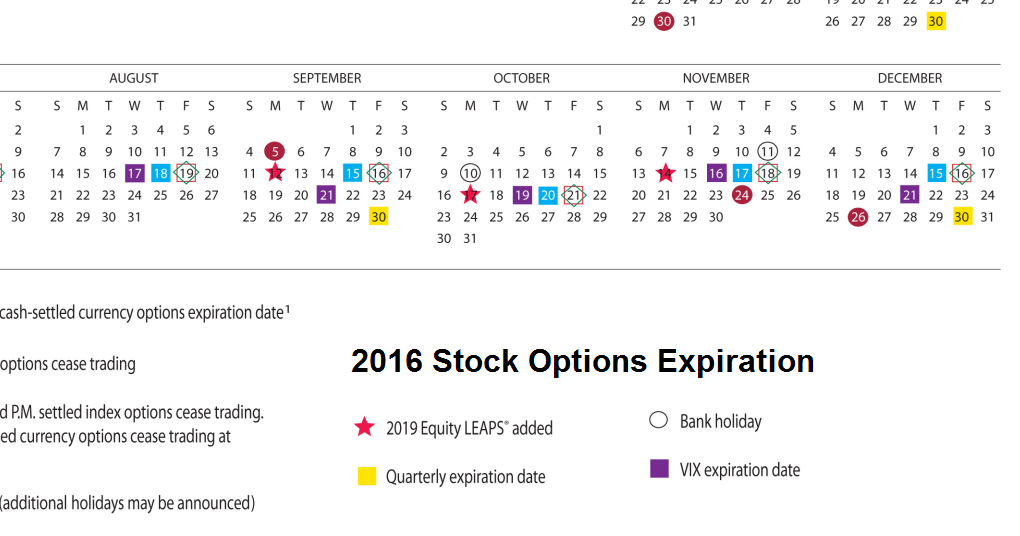Click red-circled November 24
1020x536 pixels.
742,195
